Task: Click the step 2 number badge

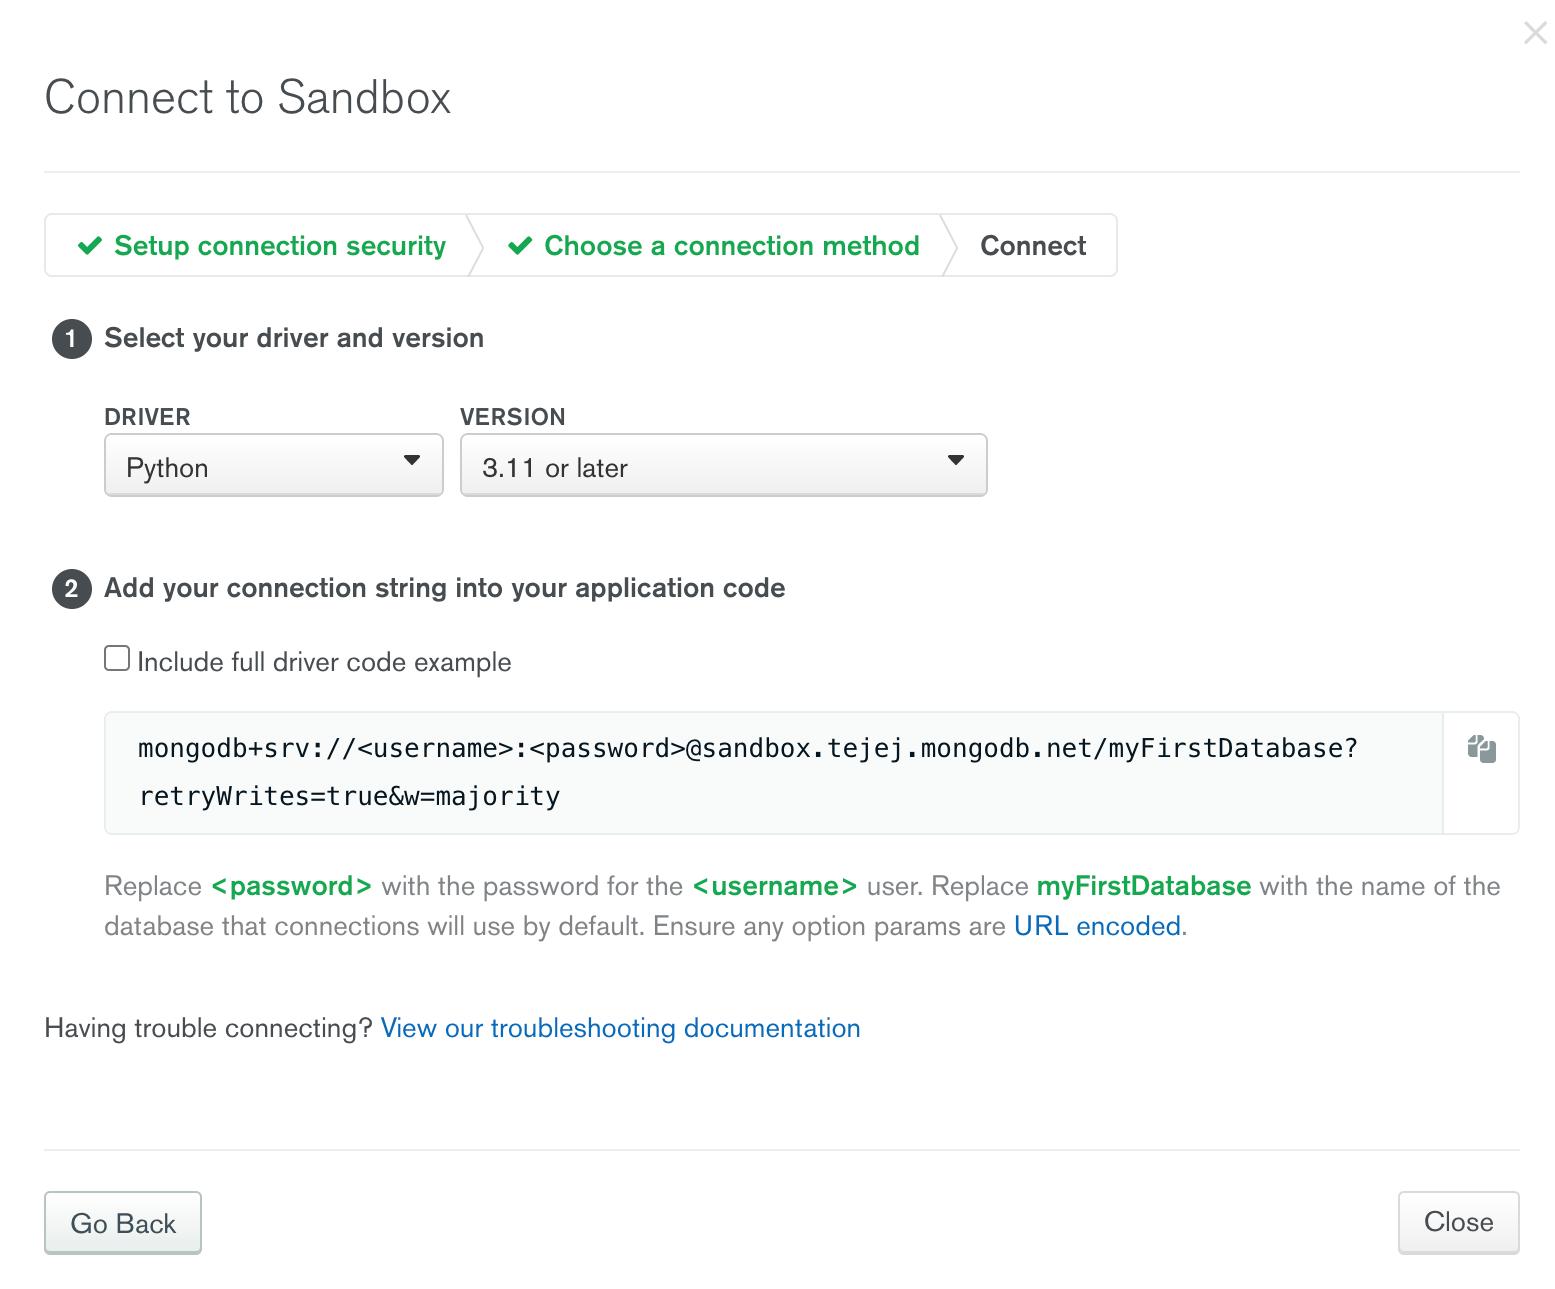Action: 71,589
